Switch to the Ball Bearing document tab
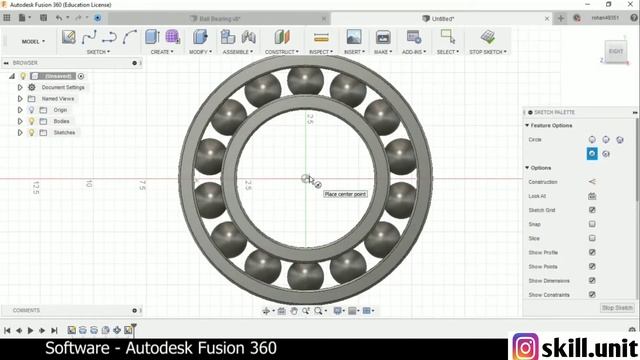 click(x=220, y=19)
